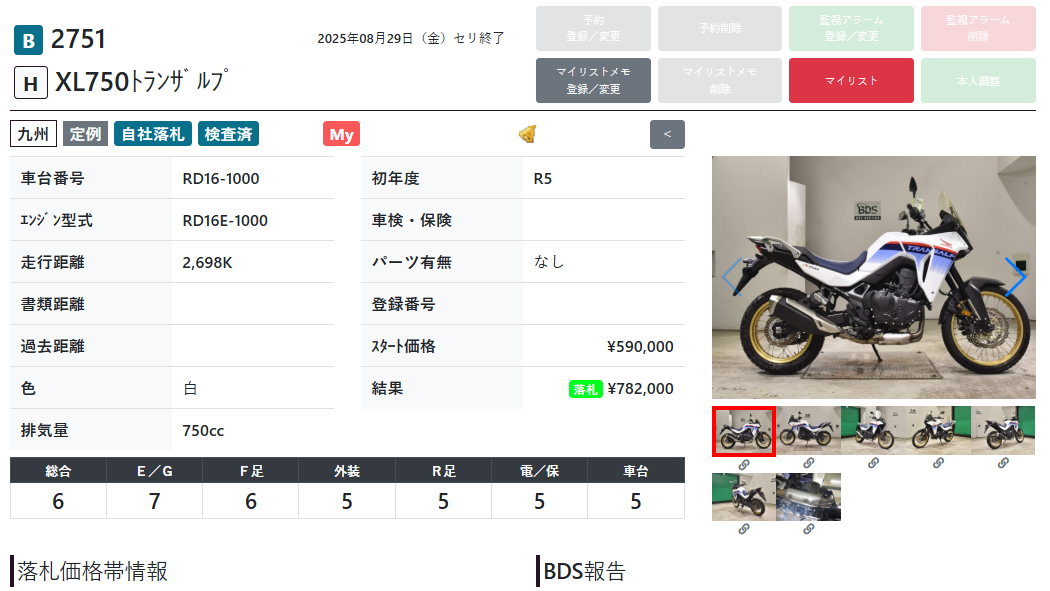Click the link icon under second thumbnail
The image size is (1050, 591).
[x=809, y=463]
